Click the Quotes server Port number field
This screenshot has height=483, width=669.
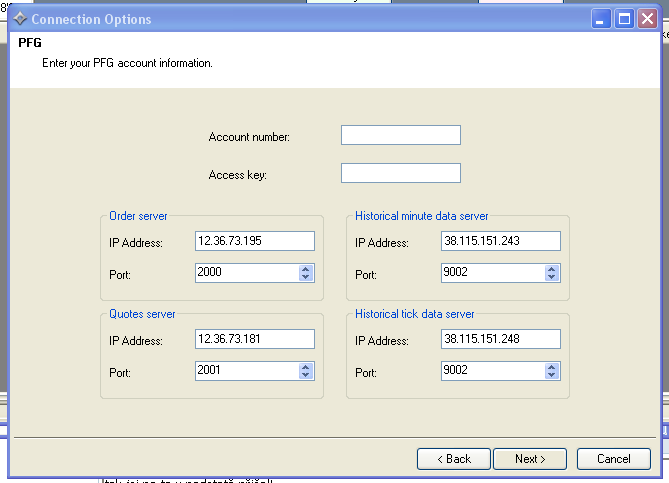[246, 371]
